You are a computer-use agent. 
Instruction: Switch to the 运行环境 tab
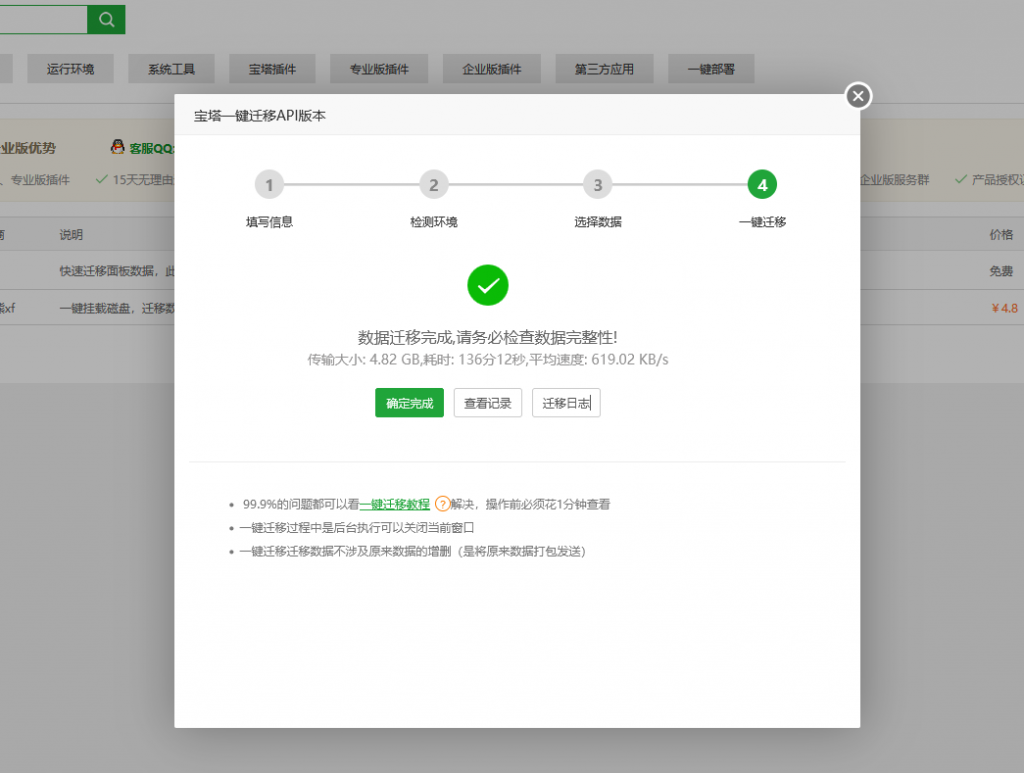click(x=70, y=68)
